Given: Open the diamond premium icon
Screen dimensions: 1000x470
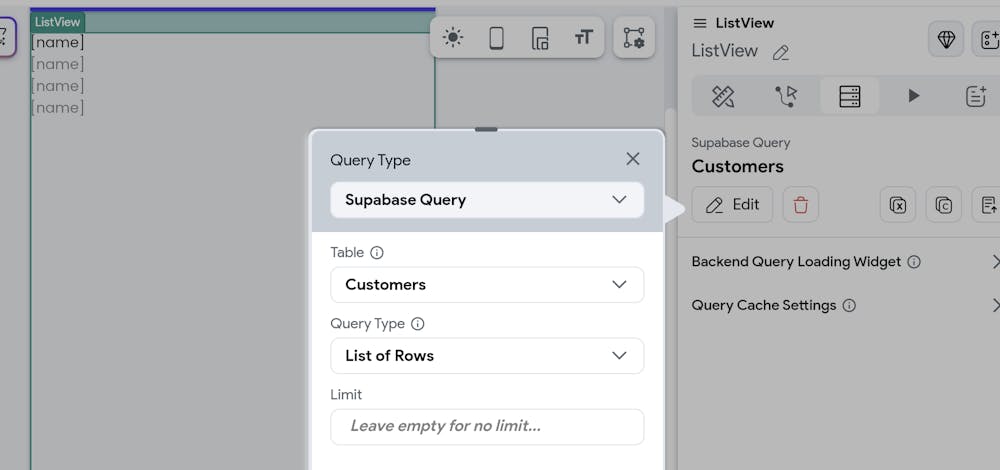Looking at the screenshot, I should 946,39.
